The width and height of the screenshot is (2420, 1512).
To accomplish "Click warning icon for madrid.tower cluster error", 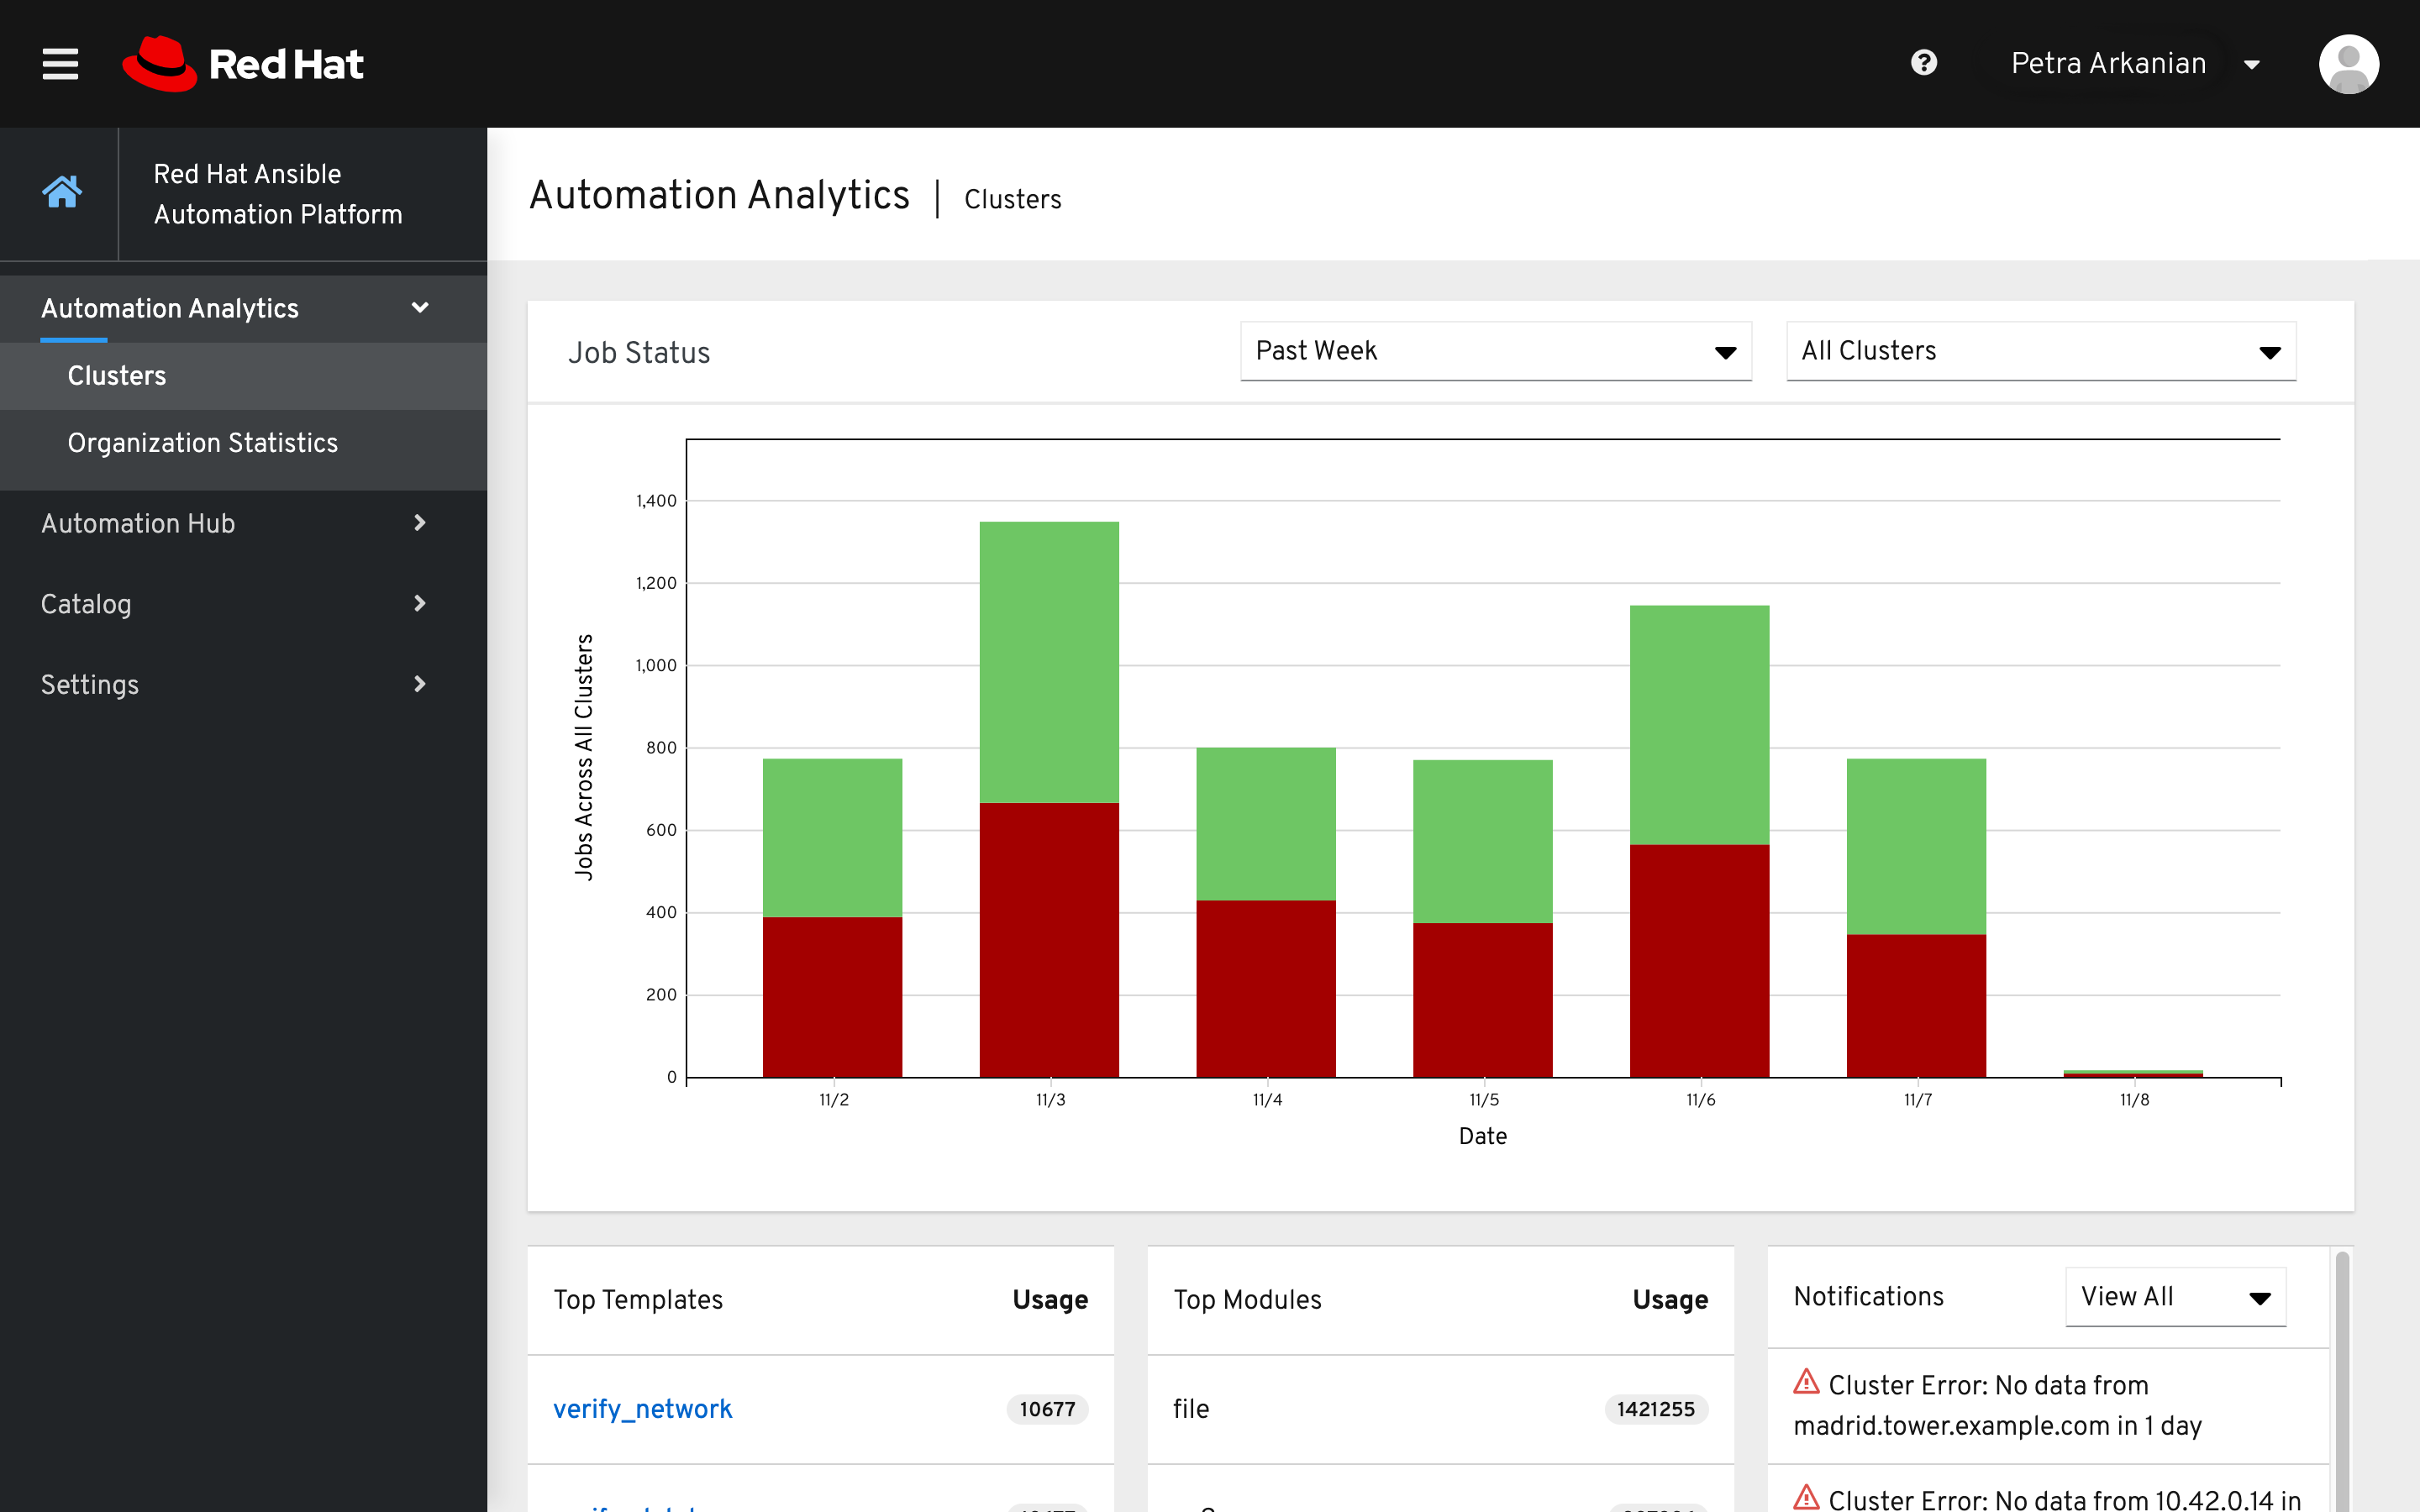I will coord(1806,1382).
